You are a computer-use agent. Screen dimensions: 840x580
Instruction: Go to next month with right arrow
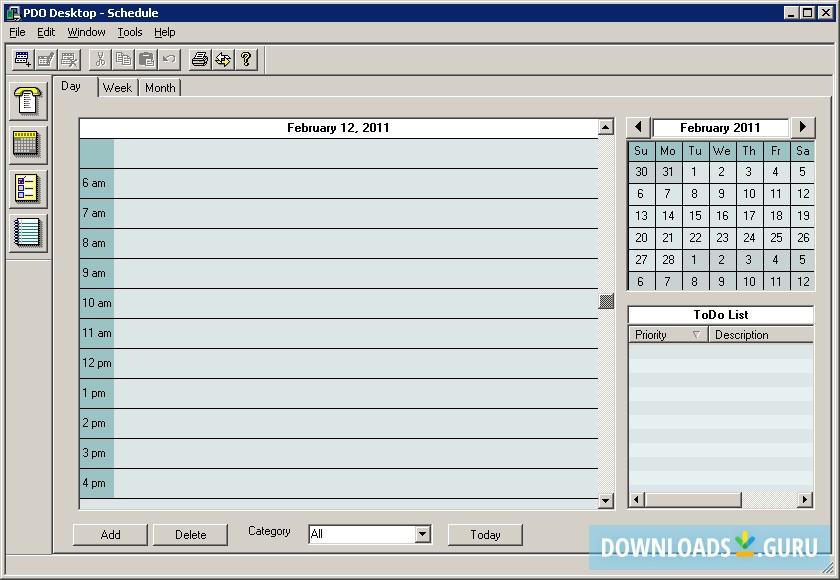tap(803, 127)
